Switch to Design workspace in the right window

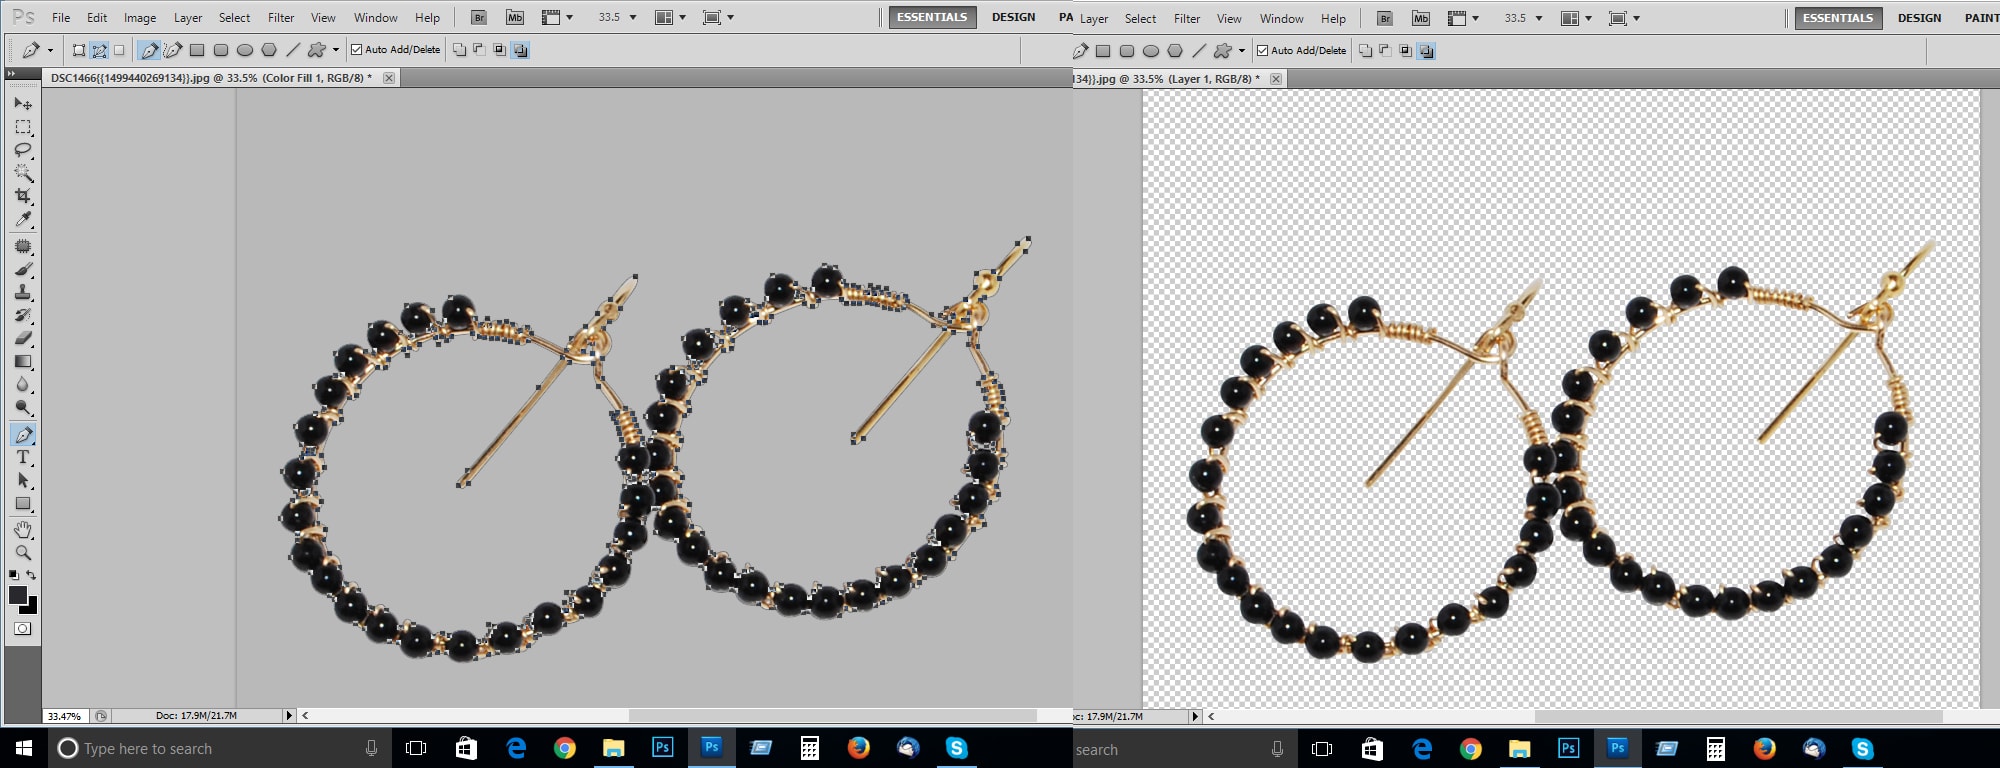1919,18
